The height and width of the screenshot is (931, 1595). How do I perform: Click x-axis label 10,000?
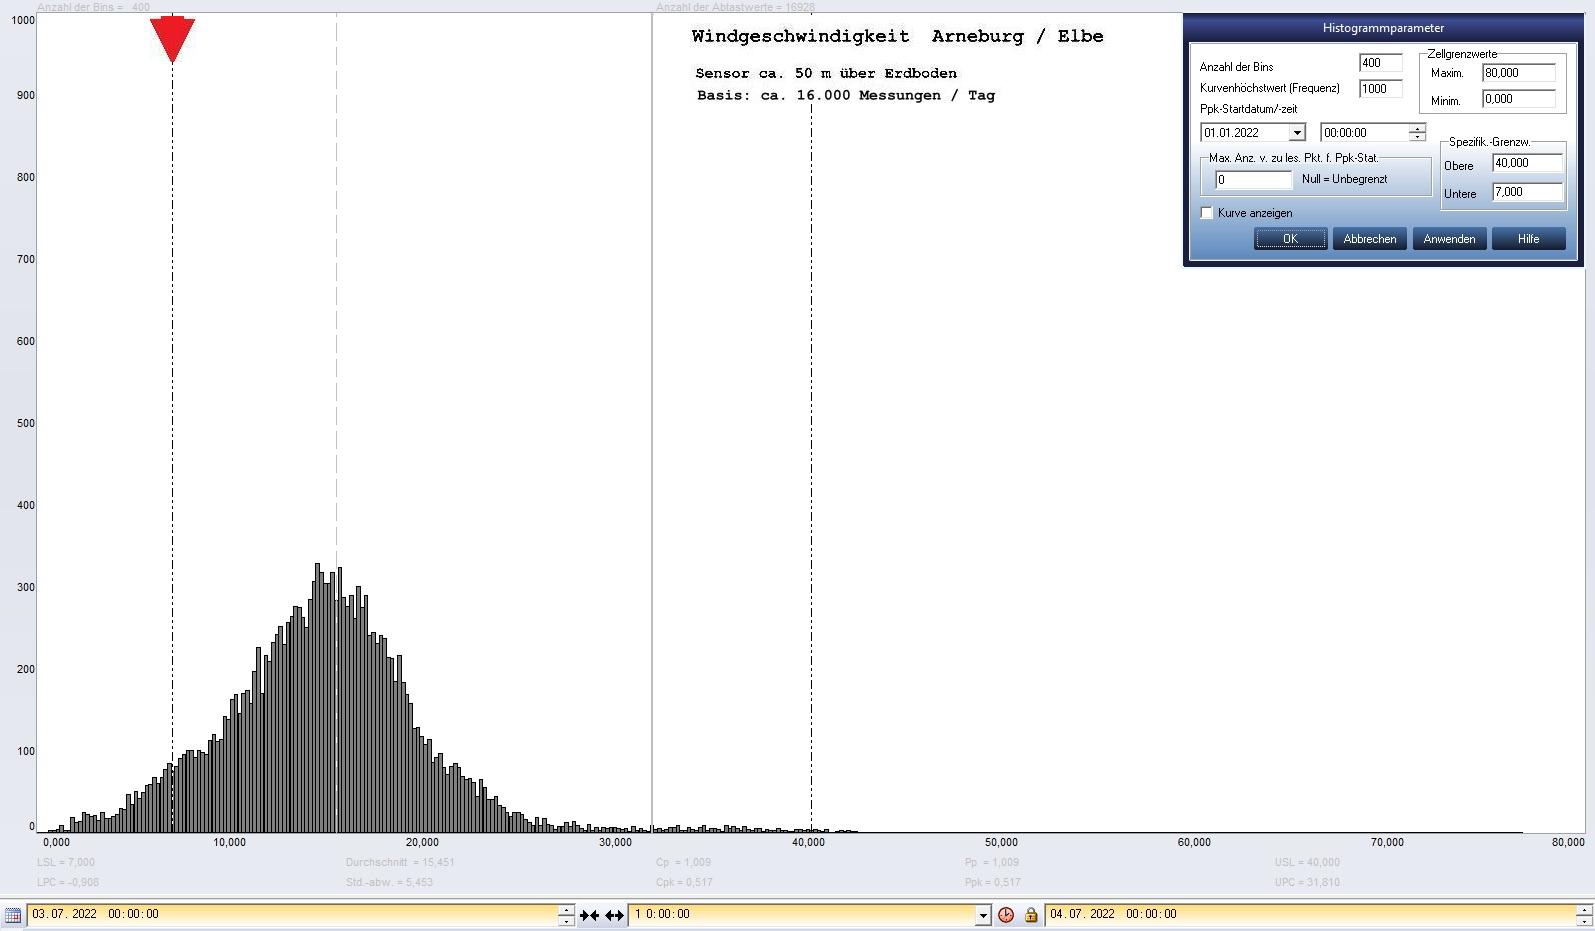pos(229,842)
